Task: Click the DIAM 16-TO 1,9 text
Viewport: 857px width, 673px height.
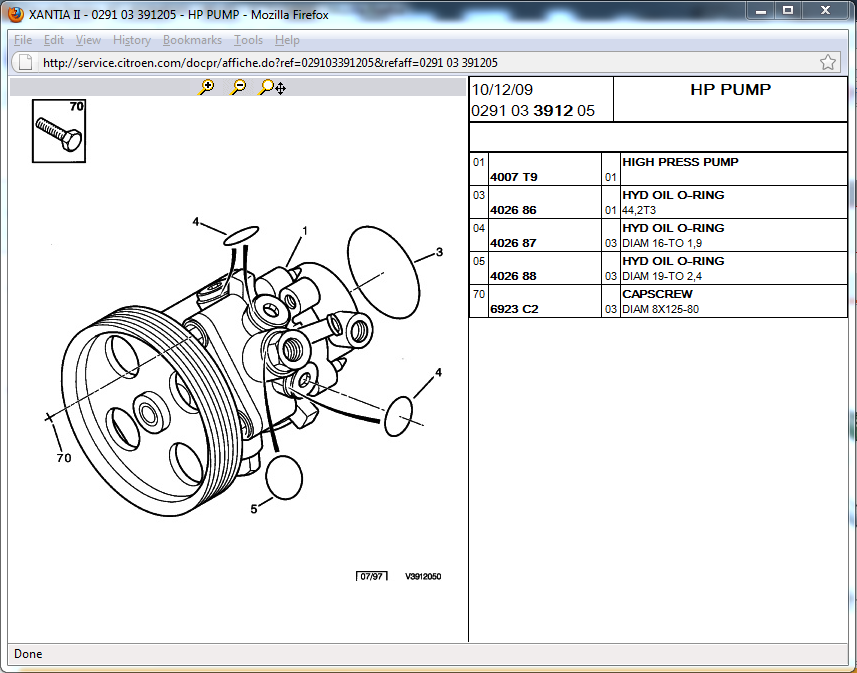Action: click(662, 243)
